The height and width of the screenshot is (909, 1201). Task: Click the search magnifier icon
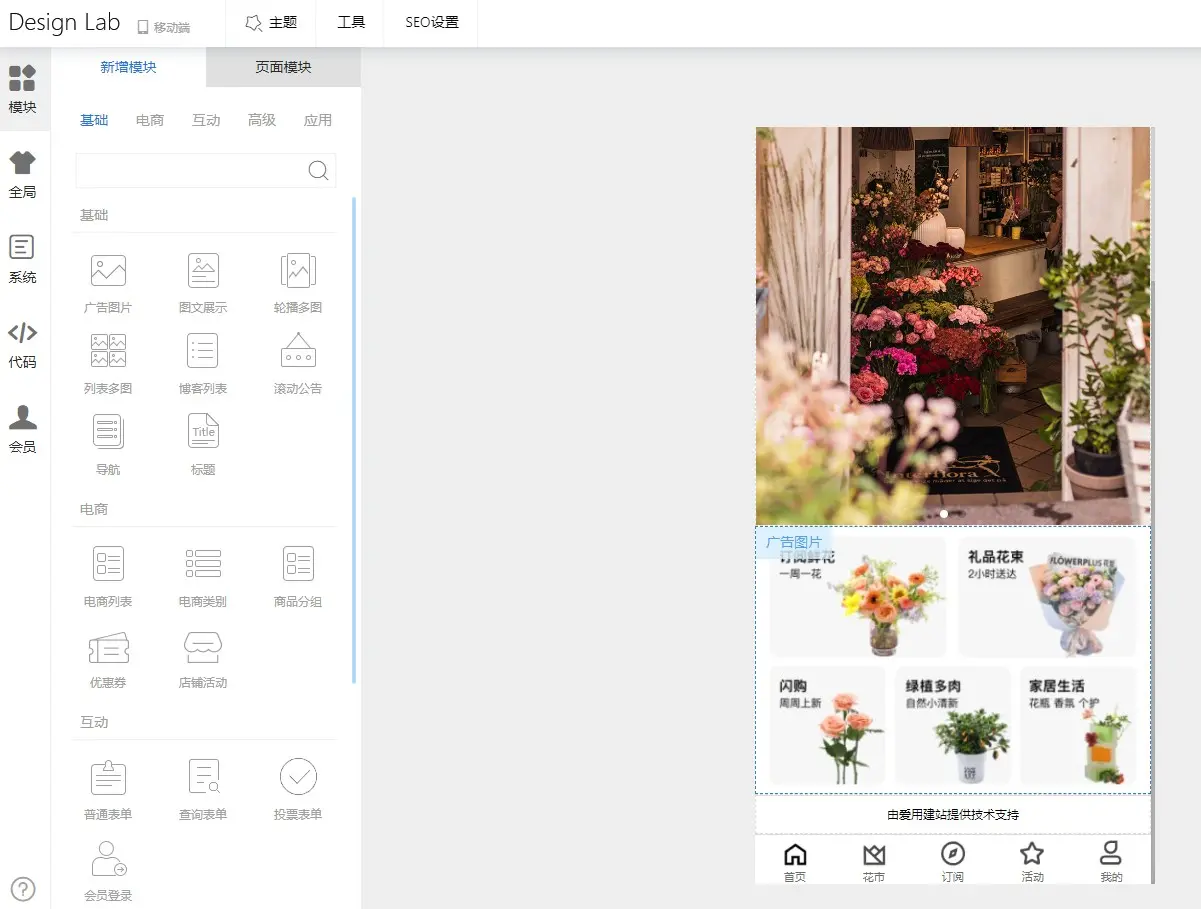click(318, 170)
